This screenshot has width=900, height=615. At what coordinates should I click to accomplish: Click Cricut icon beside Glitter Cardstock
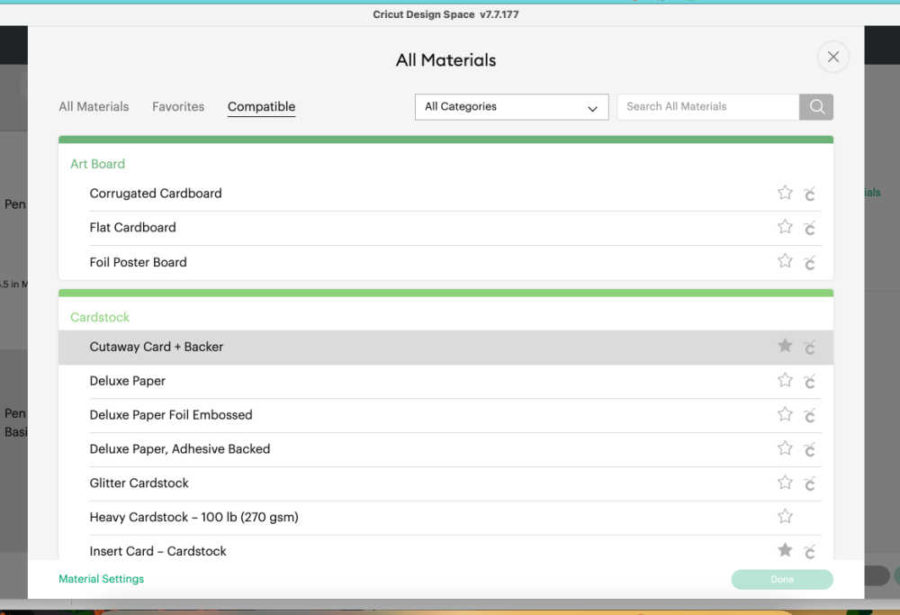(x=809, y=483)
